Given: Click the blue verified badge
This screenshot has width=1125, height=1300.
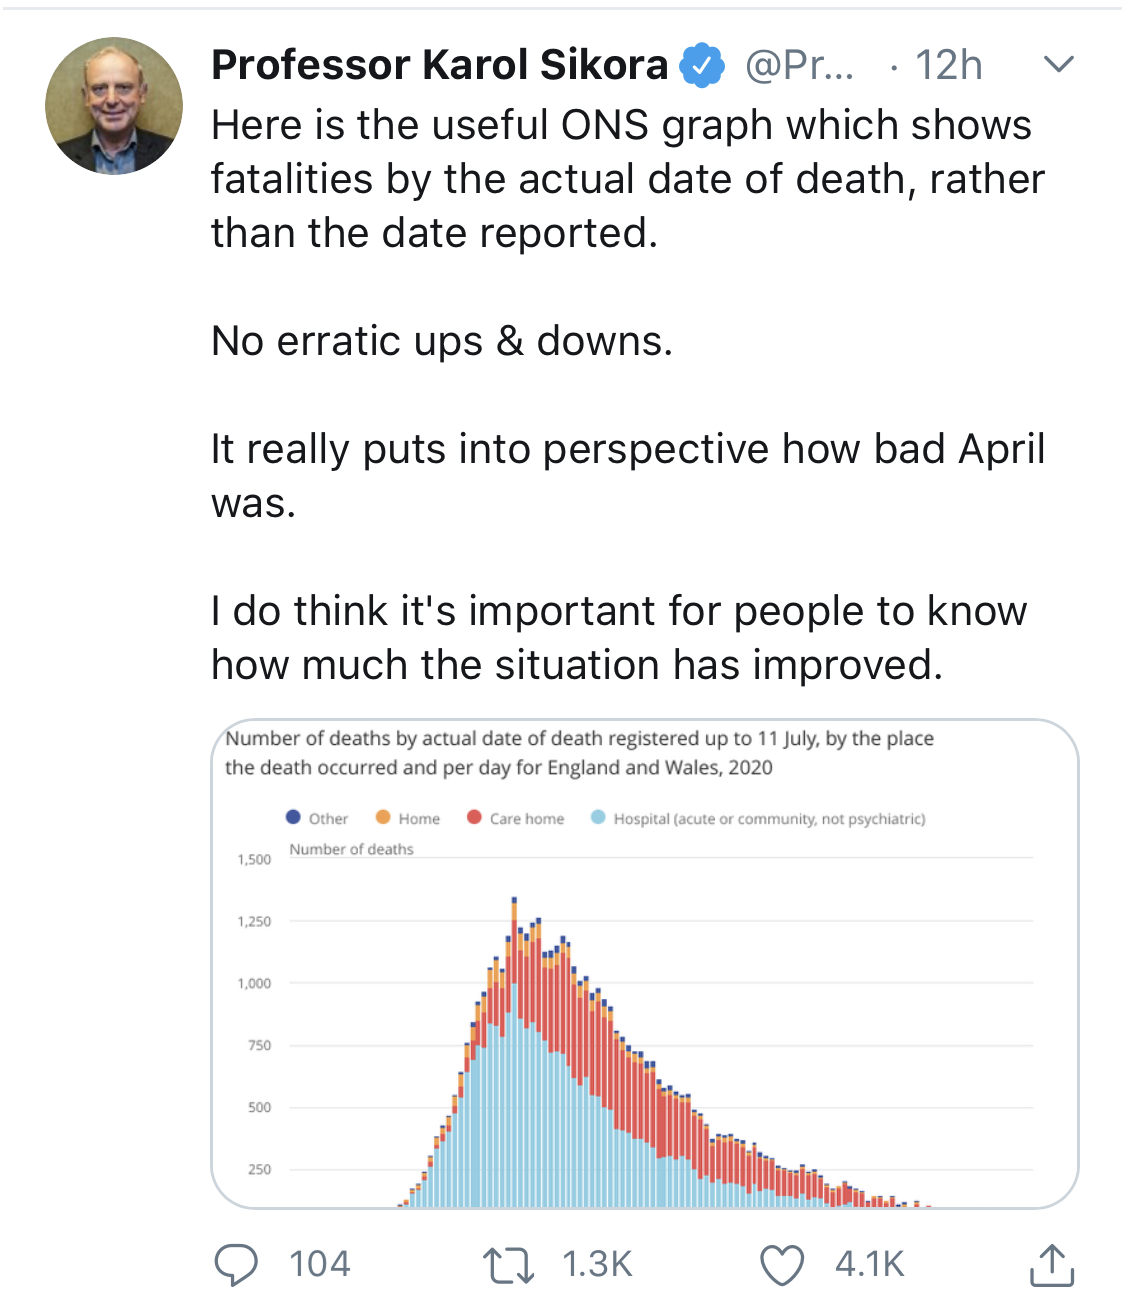Looking at the screenshot, I should tap(703, 66).
